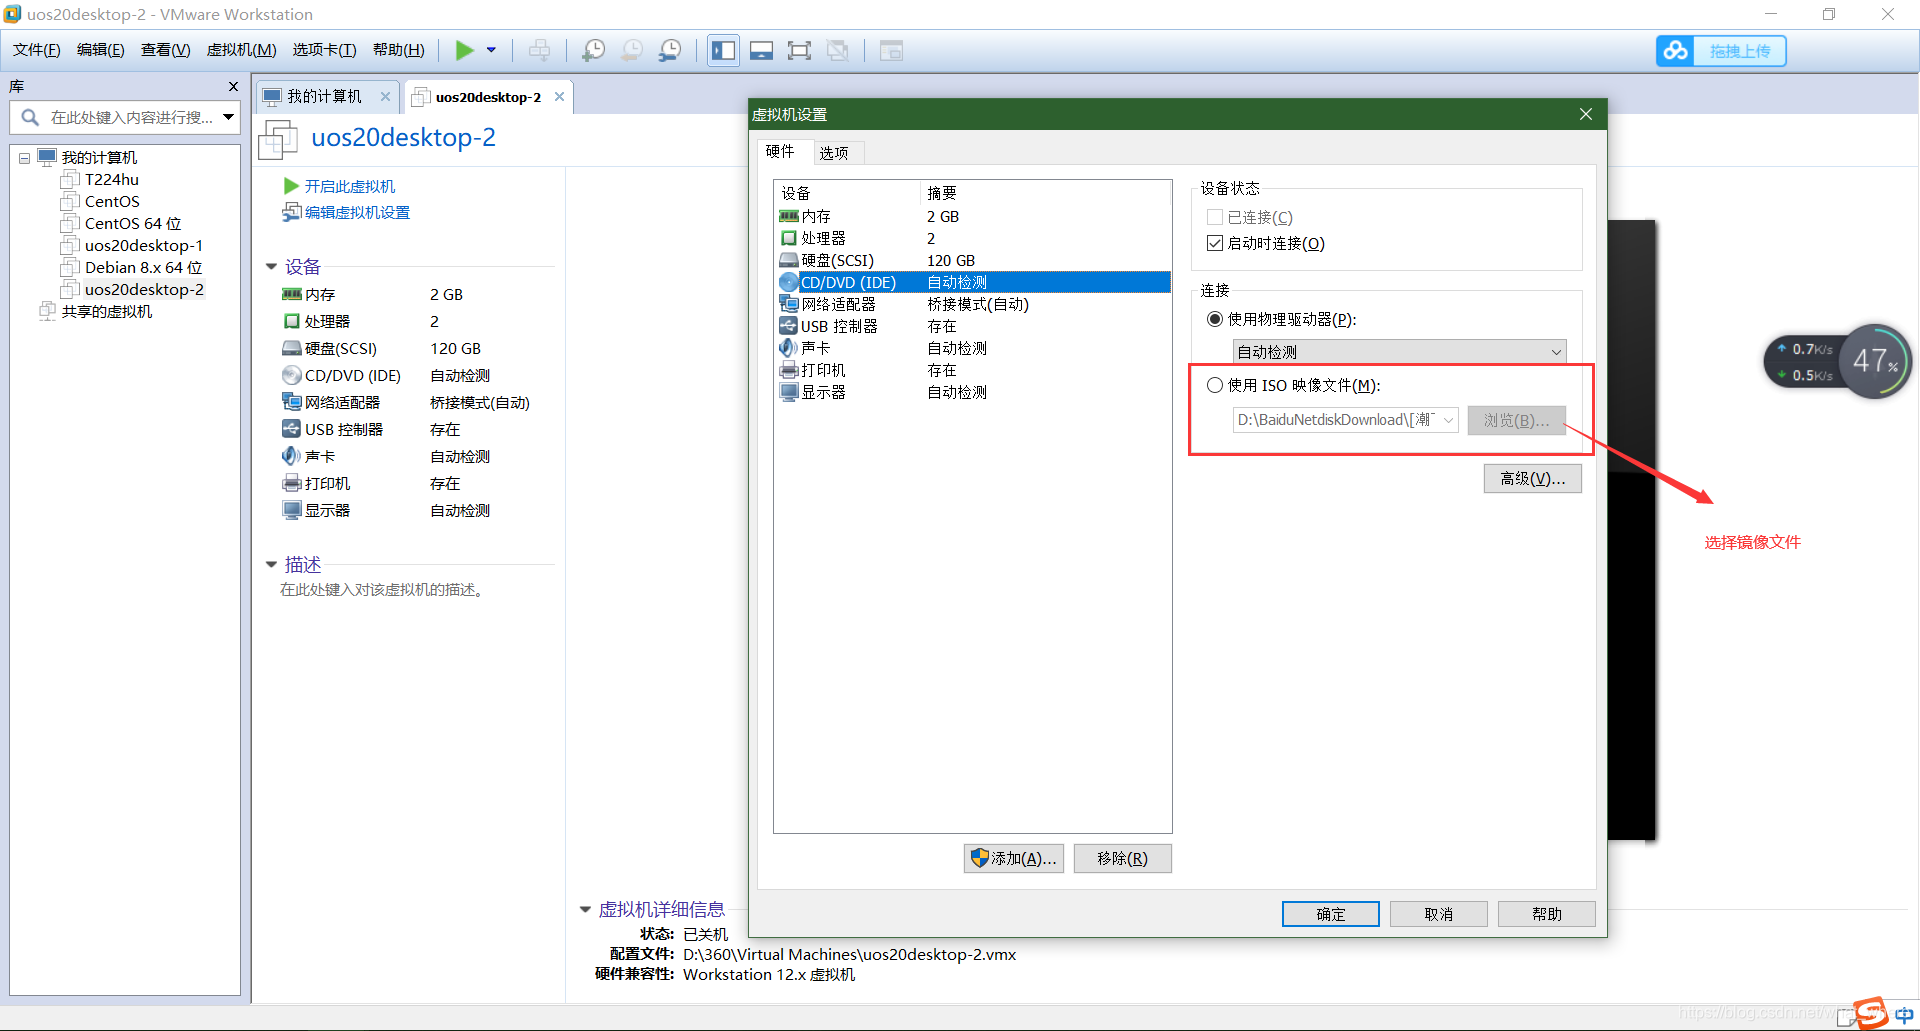Click the console view toolbar icon
Screen dimensions: 1920x1031
891,50
